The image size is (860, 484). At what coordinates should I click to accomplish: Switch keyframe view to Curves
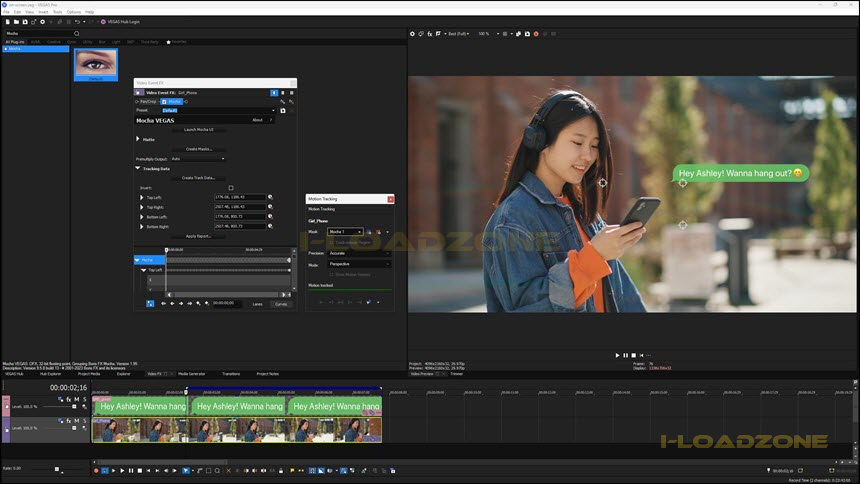tap(281, 304)
